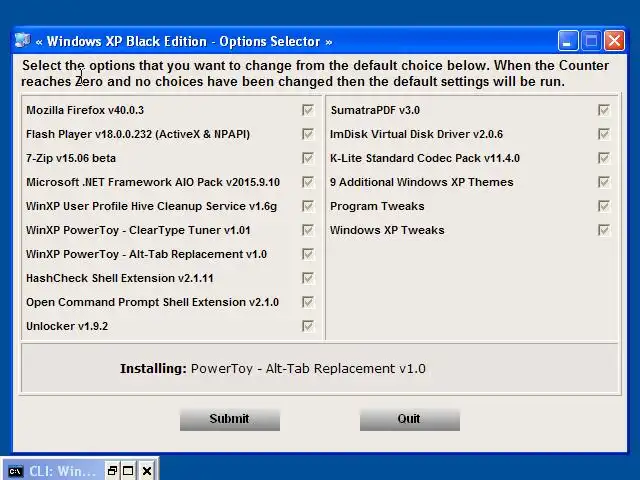Toggle Microsoft .NET Framework AIO Pack checkbox
Viewport: 640px width, 480px height.
click(308, 182)
